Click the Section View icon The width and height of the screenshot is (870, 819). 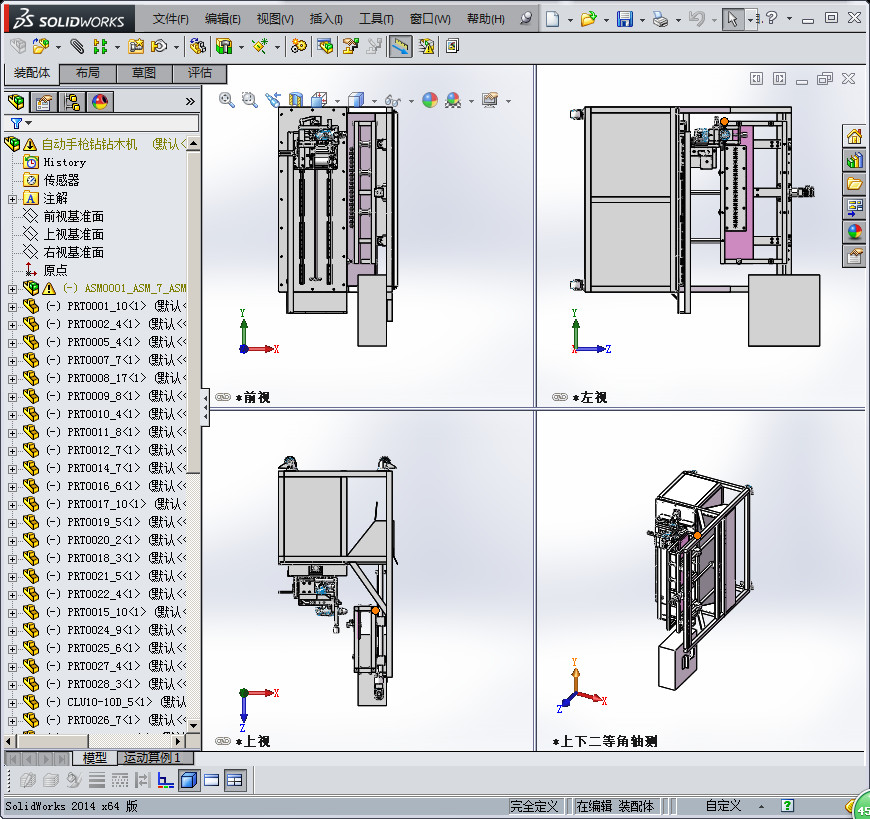click(x=296, y=100)
